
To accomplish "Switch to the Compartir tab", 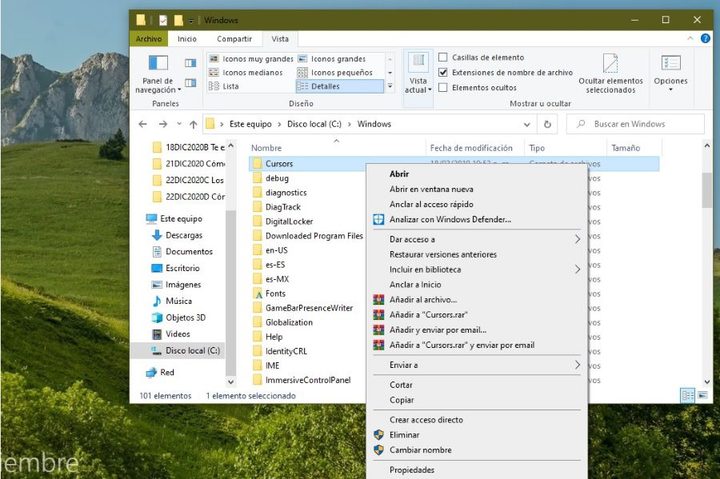I will (x=234, y=39).
